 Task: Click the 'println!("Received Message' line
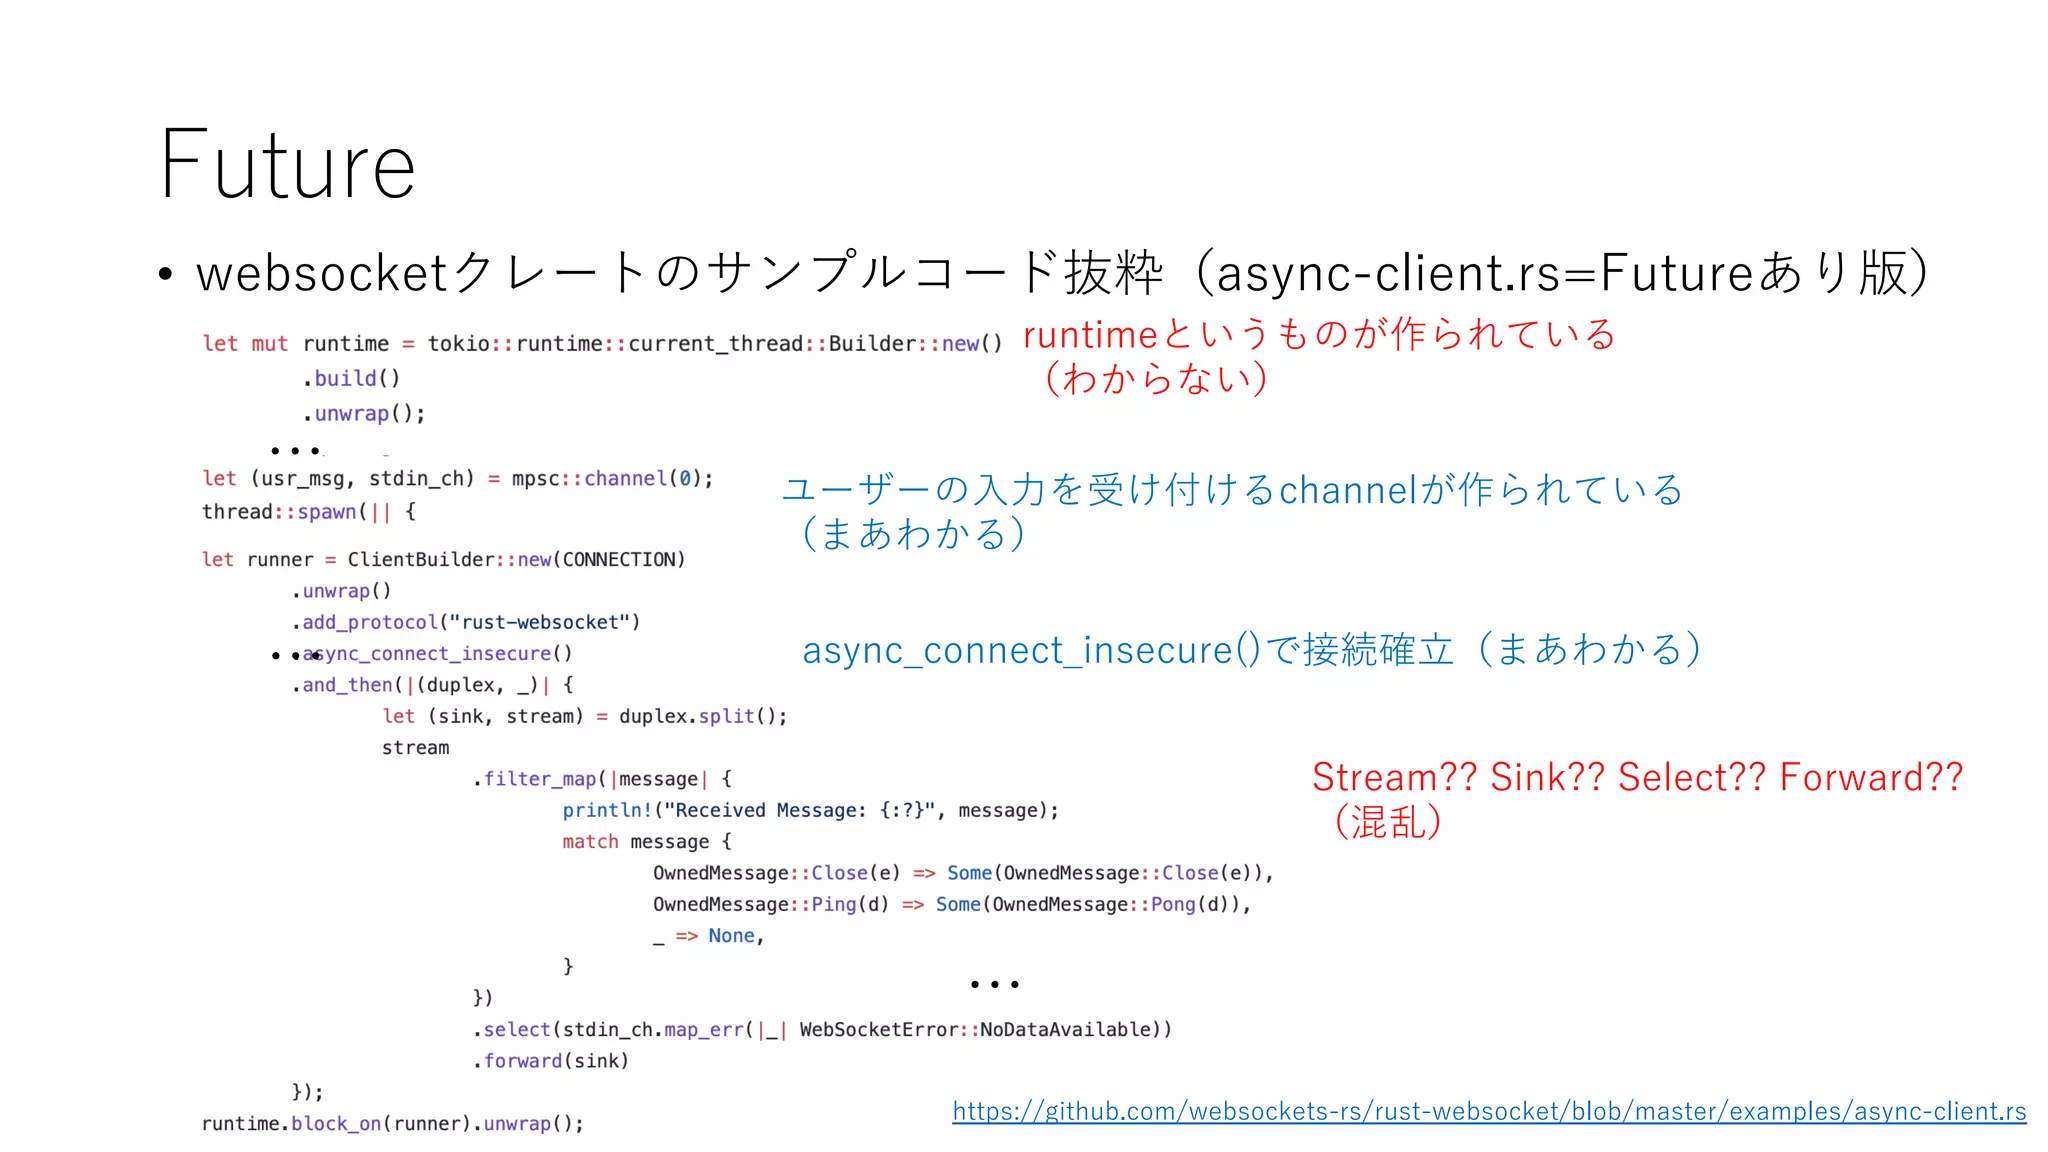tap(810, 810)
